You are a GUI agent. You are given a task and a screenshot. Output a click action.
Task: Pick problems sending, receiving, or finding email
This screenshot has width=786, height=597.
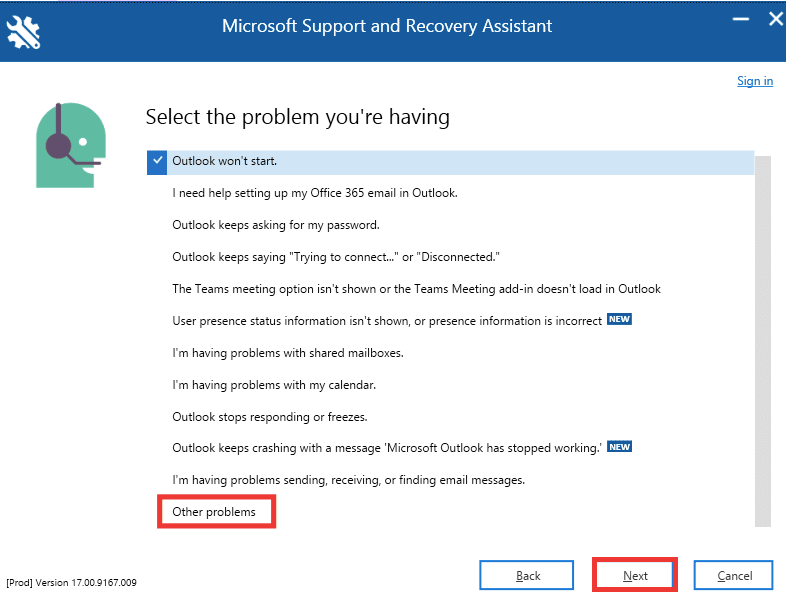pos(348,480)
